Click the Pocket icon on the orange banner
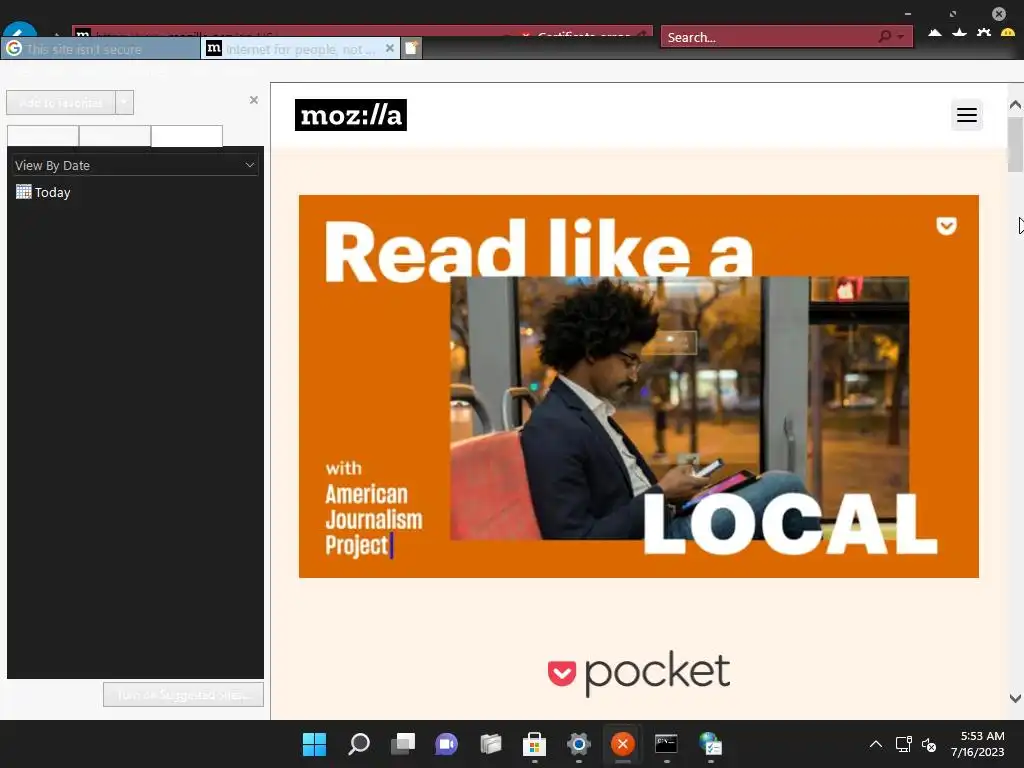The height and width of the screenshot is (768, 1024). 946,226
